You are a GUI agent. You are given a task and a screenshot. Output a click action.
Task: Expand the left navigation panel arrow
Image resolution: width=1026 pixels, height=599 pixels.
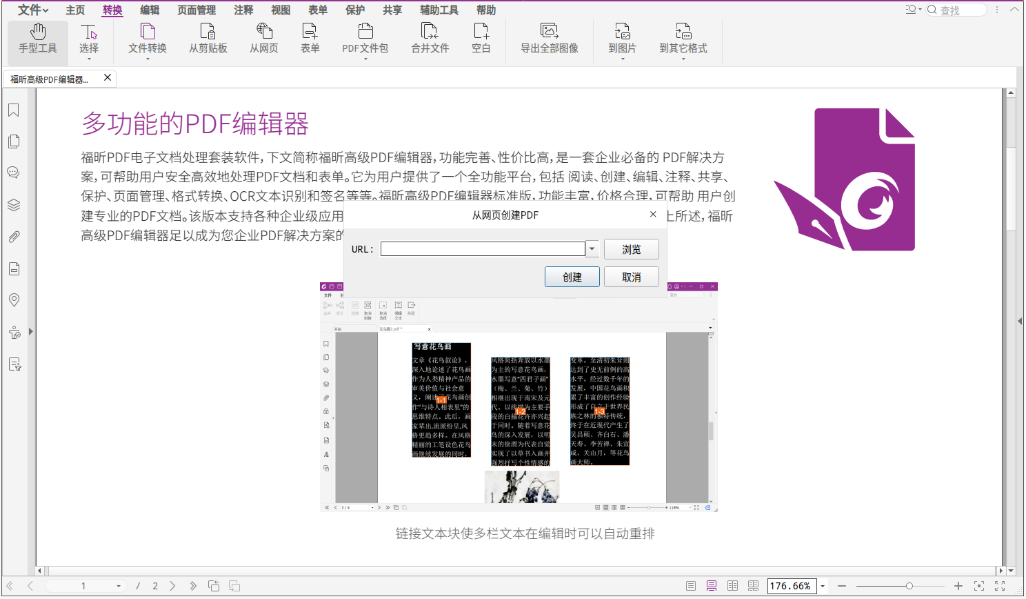[31, 332]
